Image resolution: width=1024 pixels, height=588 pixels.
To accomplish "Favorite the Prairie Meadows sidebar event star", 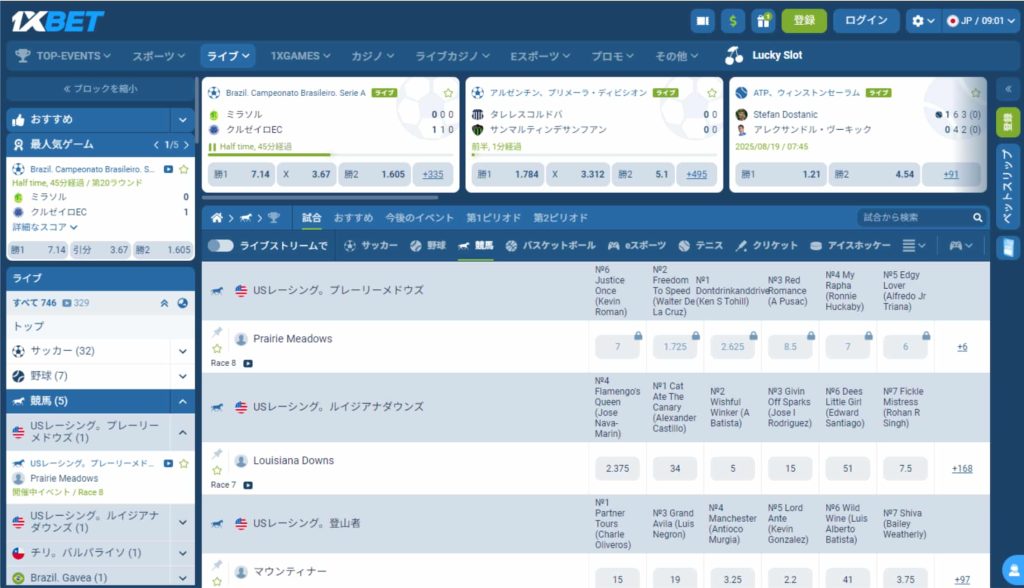I will click(184, 464).
